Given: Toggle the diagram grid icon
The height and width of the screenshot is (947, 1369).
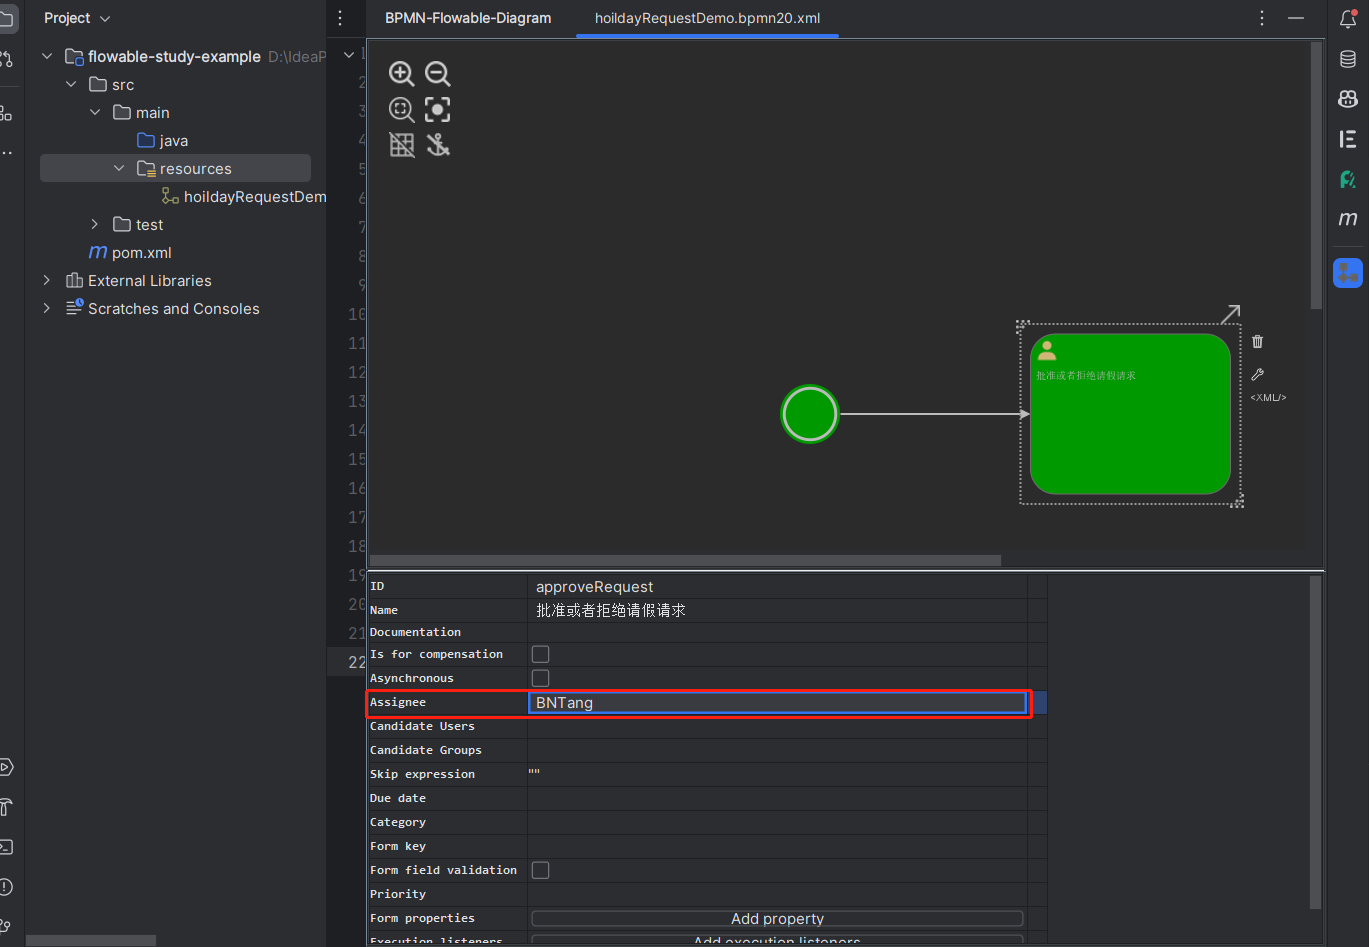Looking at the screenshot, I should (x=401, y=146).
